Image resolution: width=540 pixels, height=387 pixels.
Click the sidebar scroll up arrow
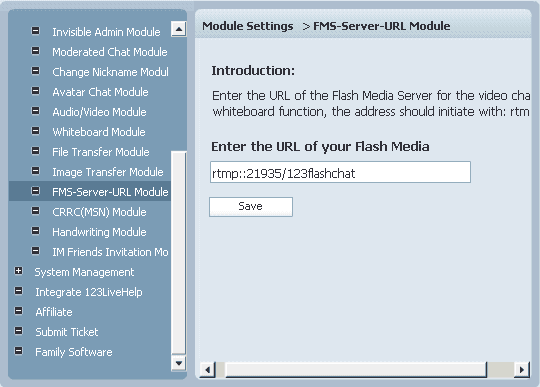tap(178, 29)
